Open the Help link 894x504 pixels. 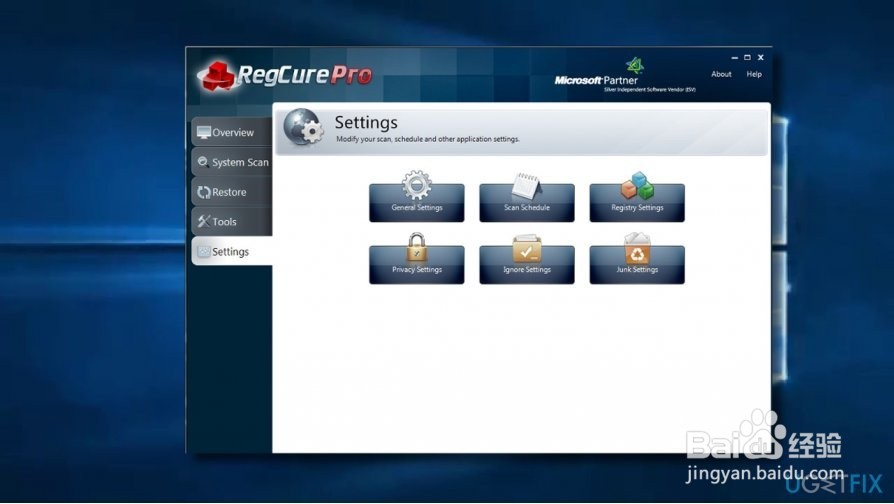click(754, 74)
